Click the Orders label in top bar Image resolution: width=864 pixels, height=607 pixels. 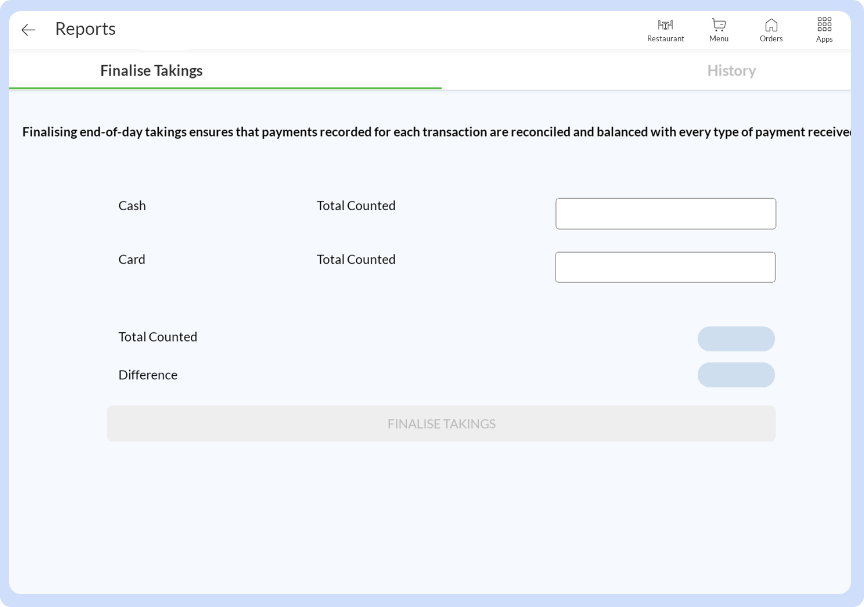click(771, 38)
